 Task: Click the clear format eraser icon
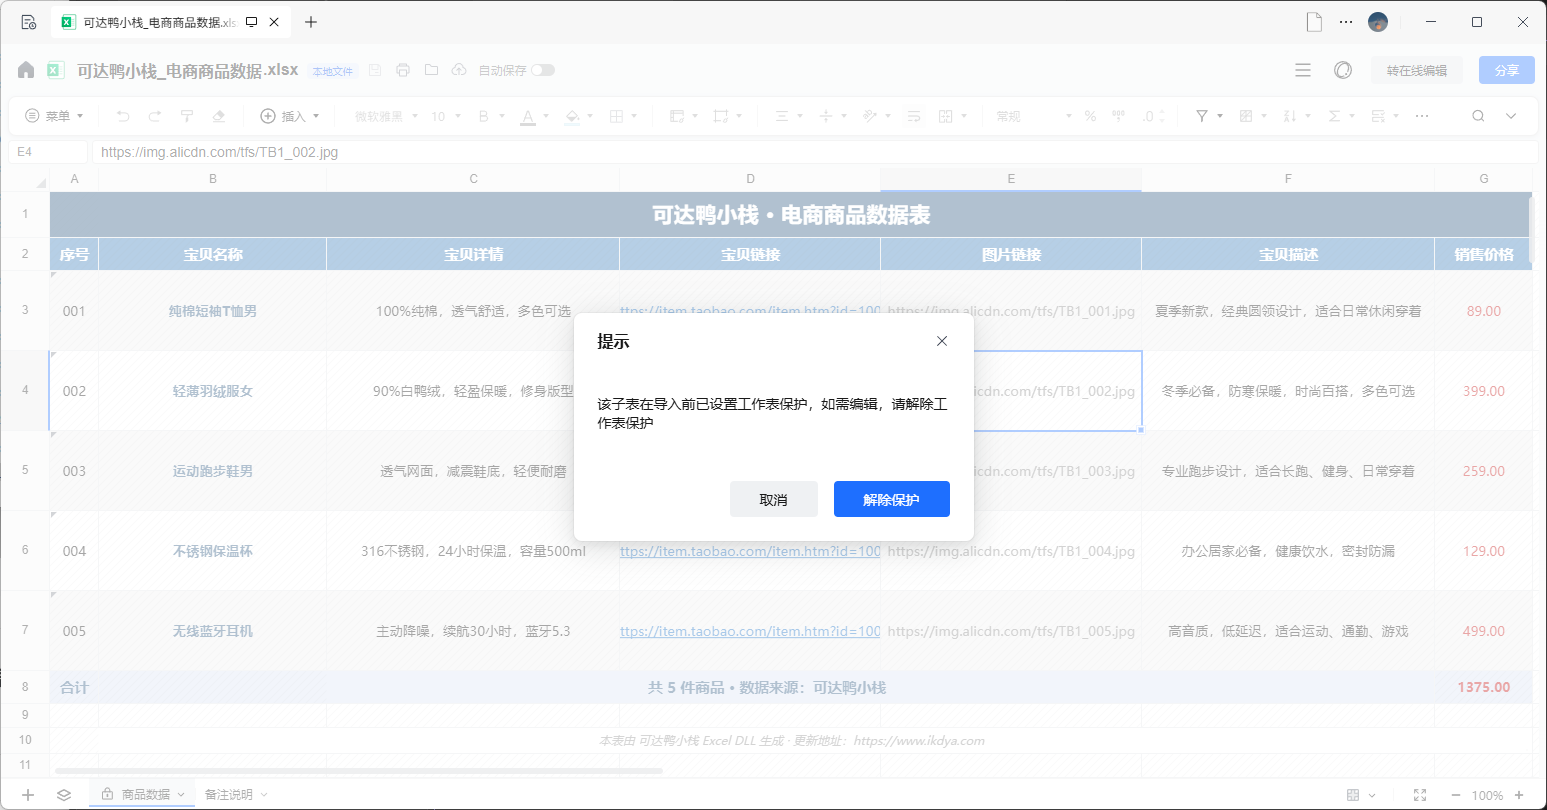(x=219, y=116)
